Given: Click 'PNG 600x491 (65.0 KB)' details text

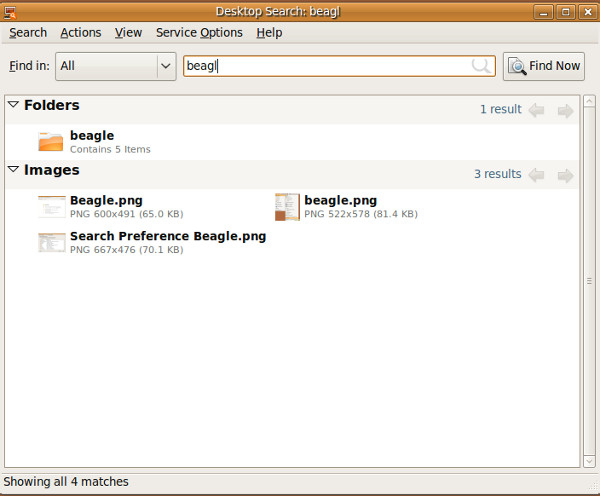Looking at the screenshot, I should tap(127, 214).
